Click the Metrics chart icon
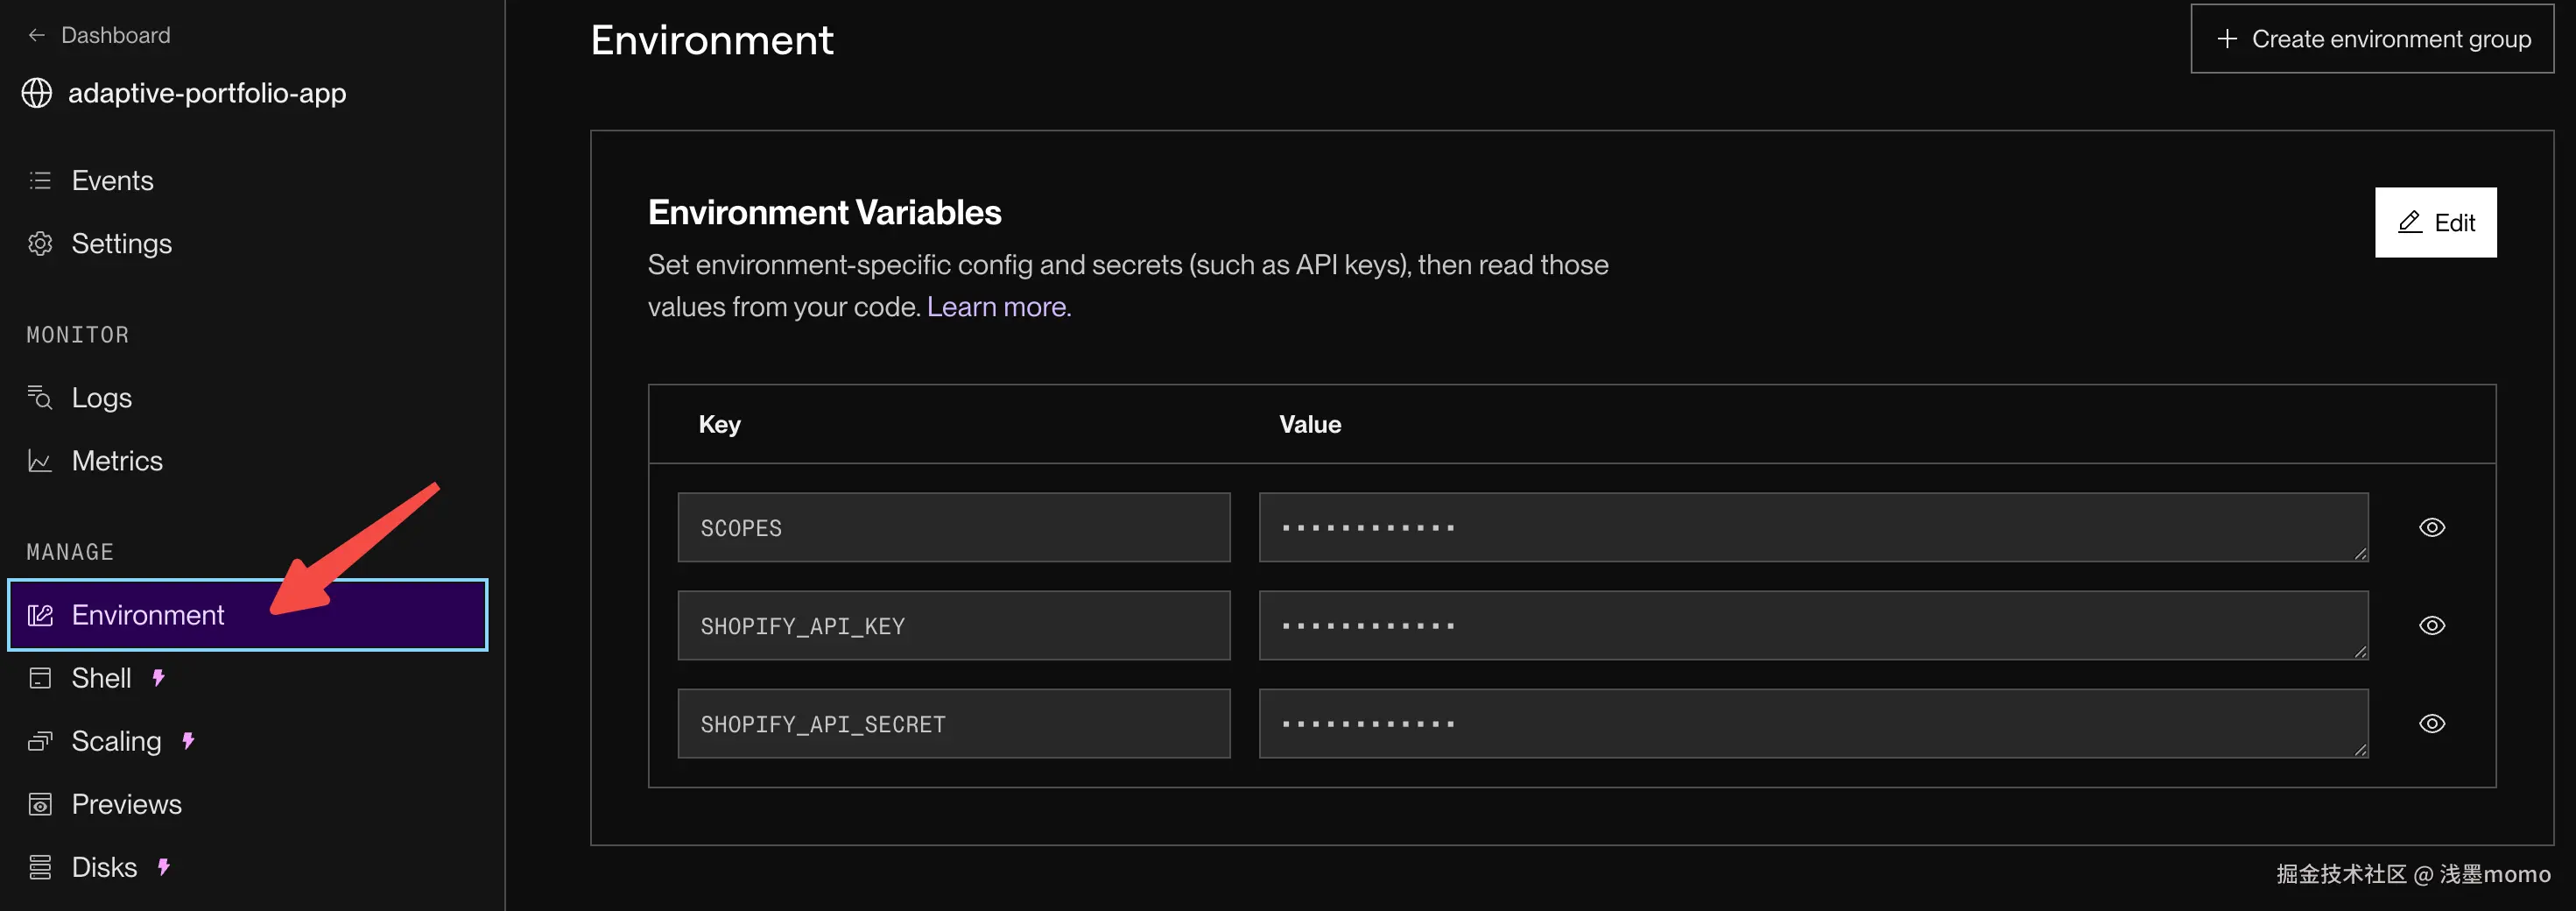The width and height of the screenshot is (2576, 911). pyautogui.click(x=40, y=461)
